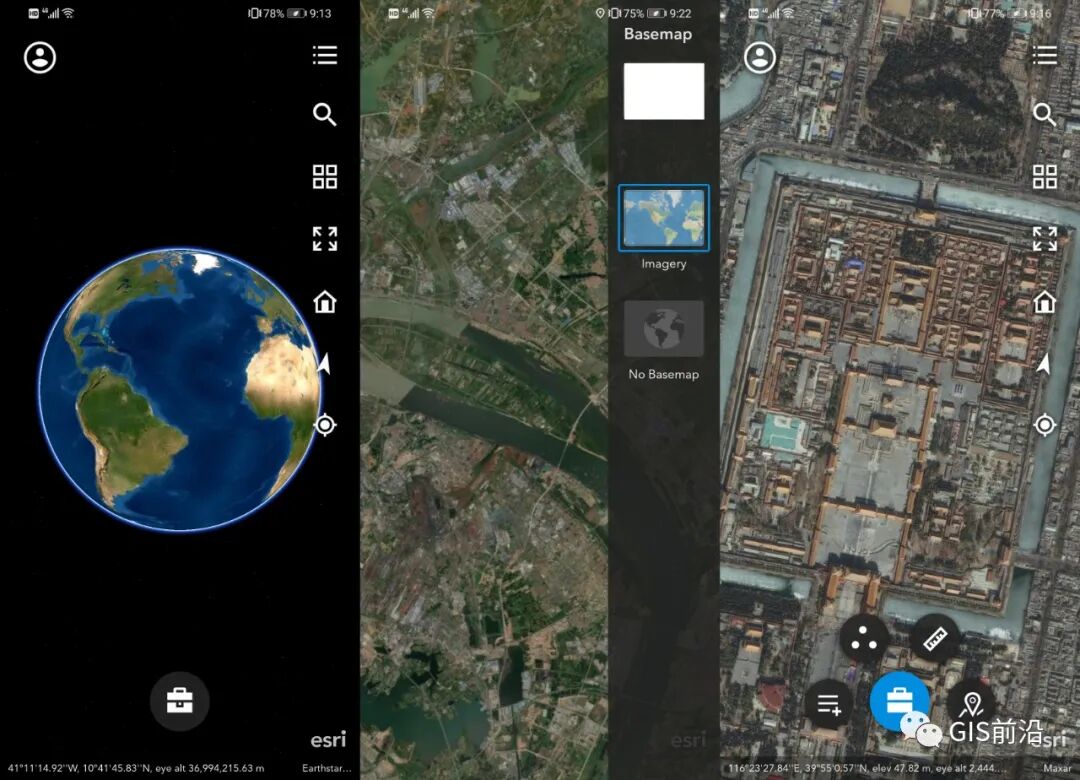Tap the locate me target icon in right screen
Screen dimensions: 1080x780
click(x=1044, y=424)
